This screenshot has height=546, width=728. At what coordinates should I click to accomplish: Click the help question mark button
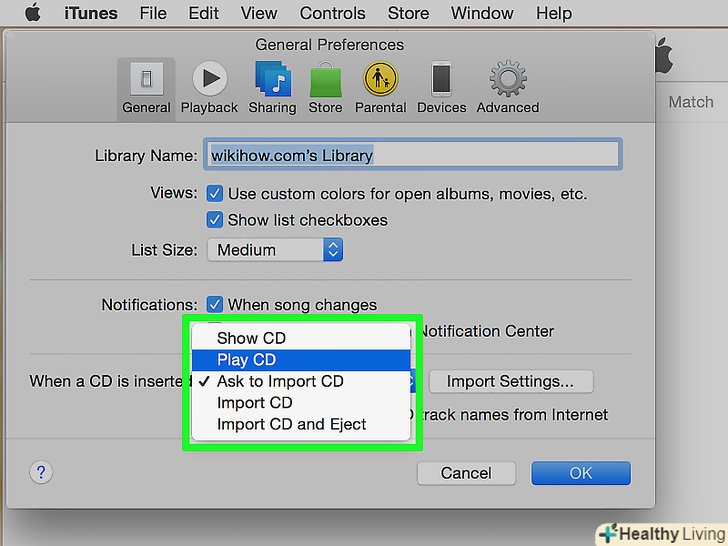(x=44, y=472)
